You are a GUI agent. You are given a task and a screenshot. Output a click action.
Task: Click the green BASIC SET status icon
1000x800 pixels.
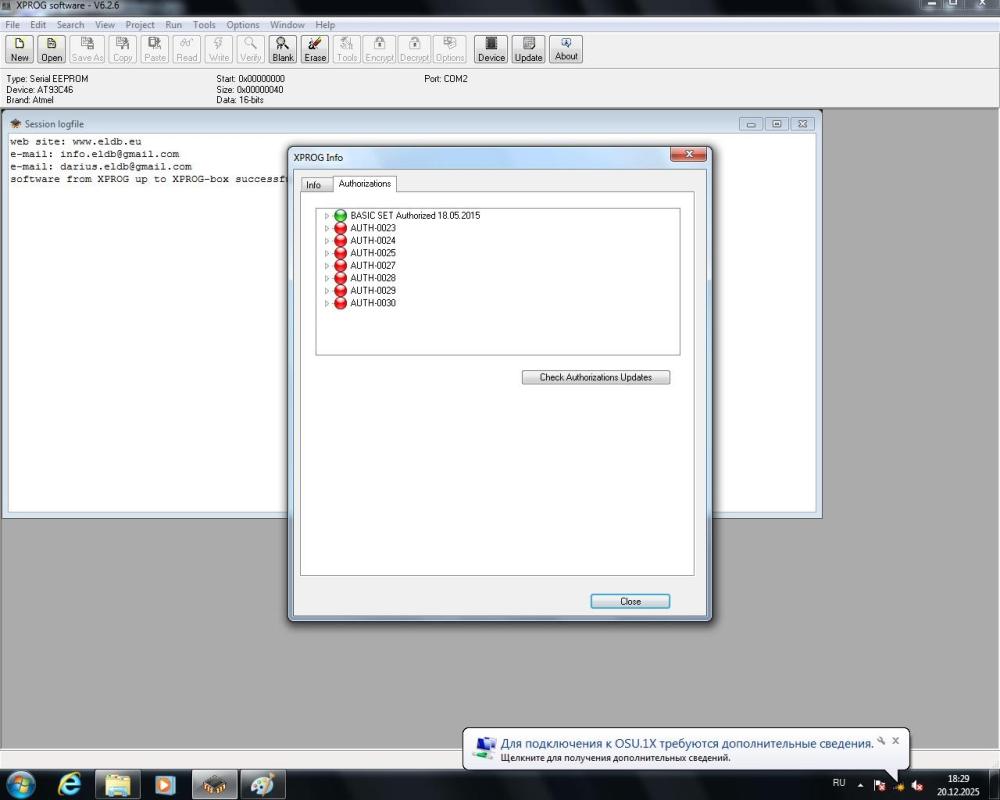pyautogui.click(x=341, y=216)
